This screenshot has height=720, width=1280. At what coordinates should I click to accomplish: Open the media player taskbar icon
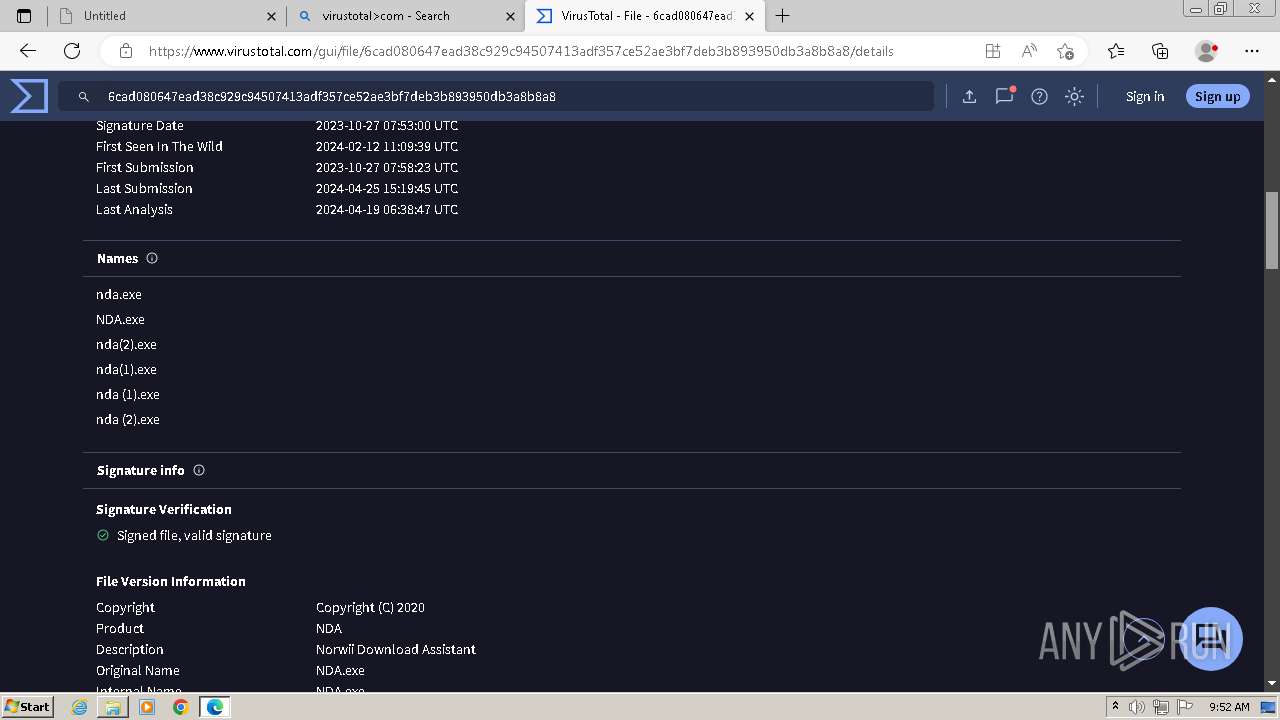pos(147,707)
